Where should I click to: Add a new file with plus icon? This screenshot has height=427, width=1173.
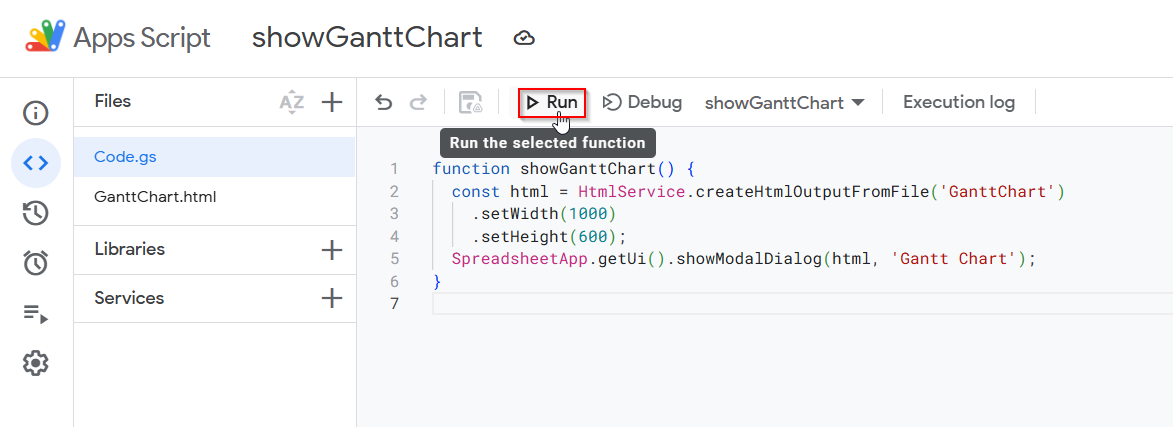[x=331, y=102]
